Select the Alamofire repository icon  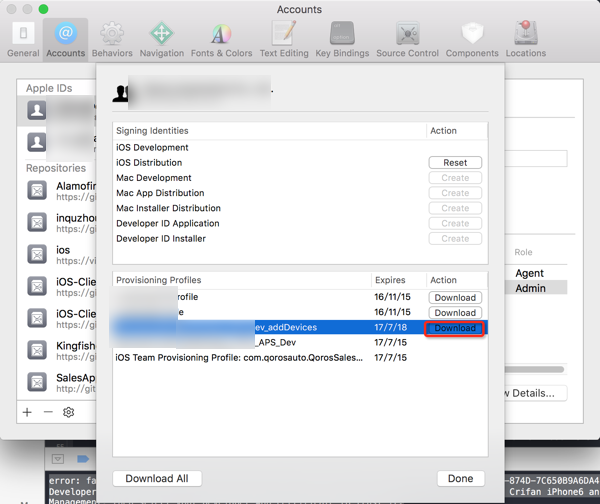[37, 190]
